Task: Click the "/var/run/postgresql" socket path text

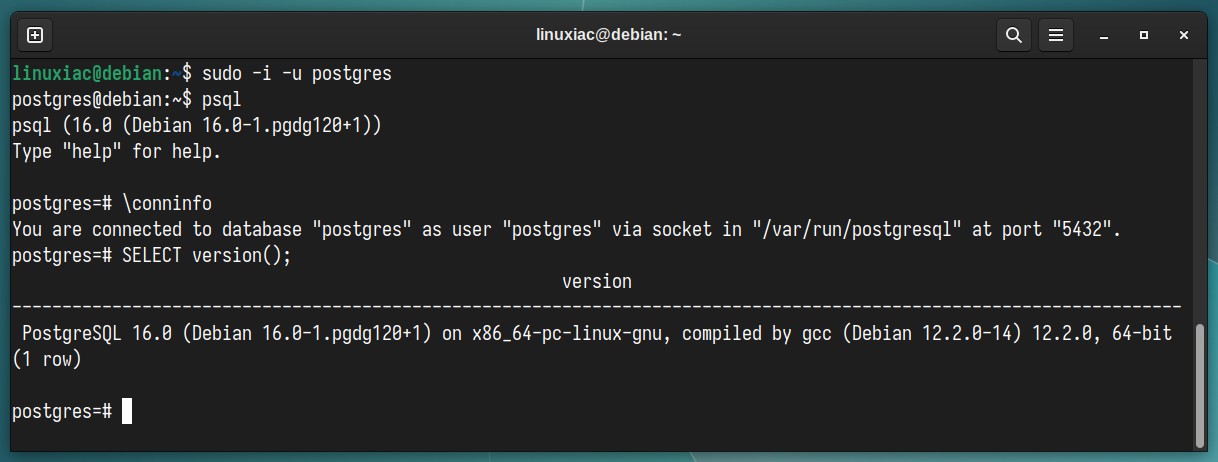Action: 857,230
